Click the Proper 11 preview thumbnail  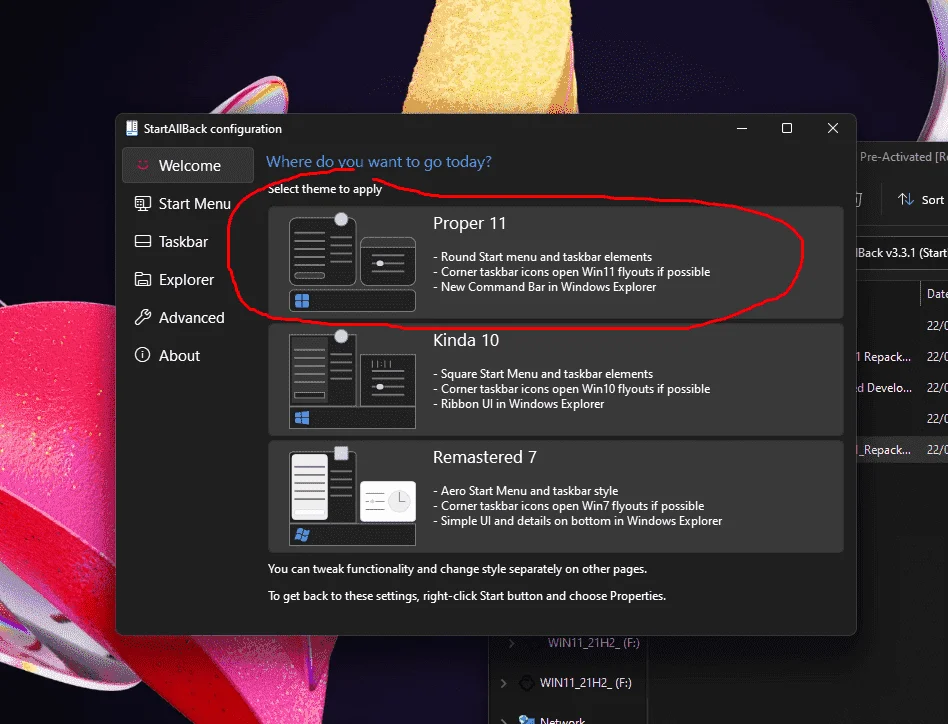[x=352, y=262]
